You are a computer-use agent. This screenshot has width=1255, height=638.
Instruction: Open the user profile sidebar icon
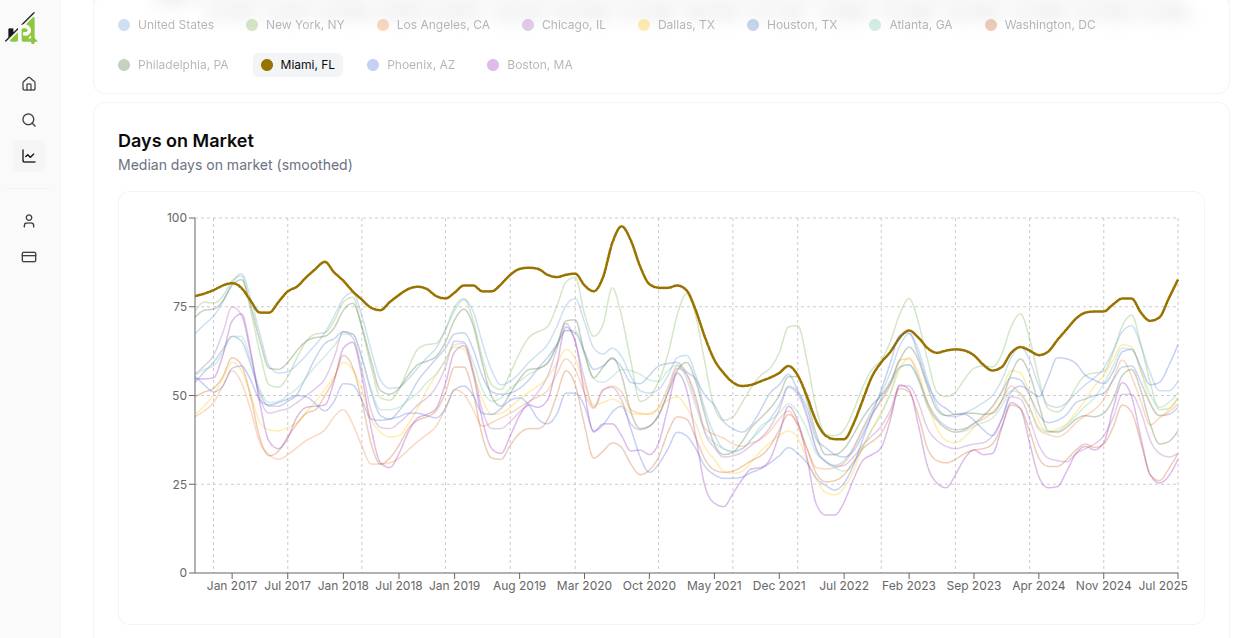point(29,221)
